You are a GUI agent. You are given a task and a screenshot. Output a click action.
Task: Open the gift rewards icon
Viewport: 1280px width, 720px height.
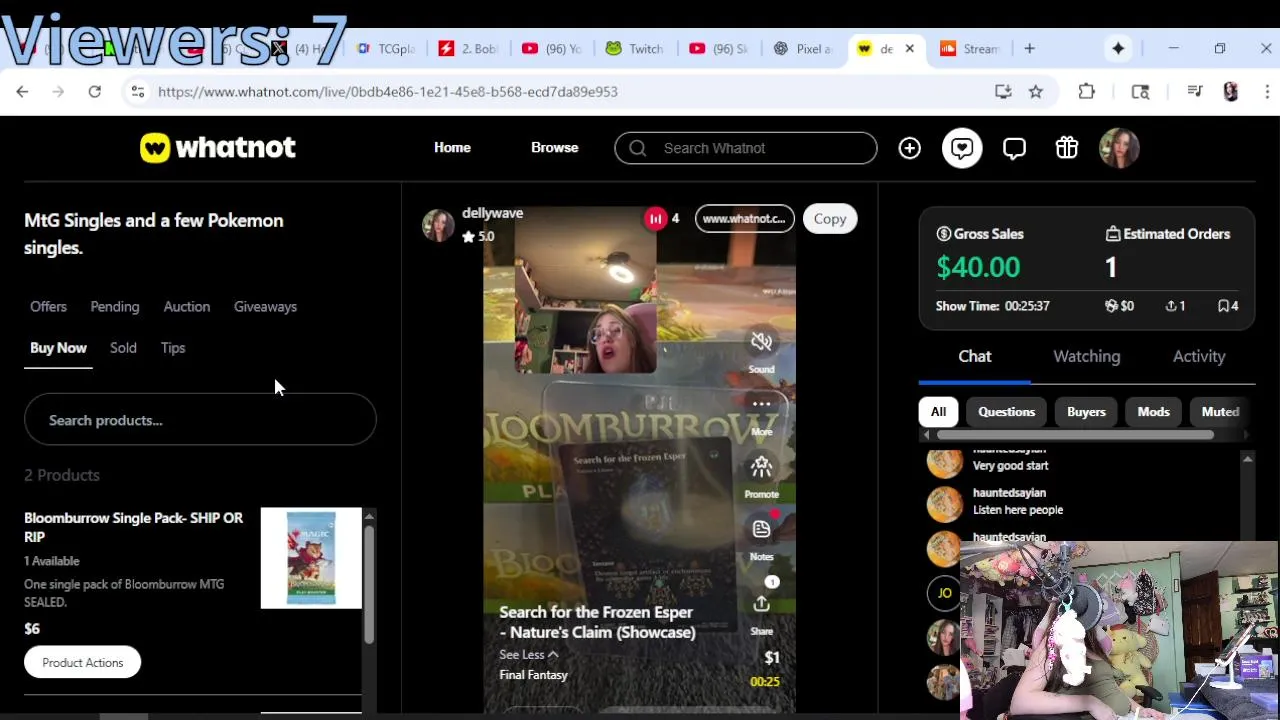click(1067, 148)
